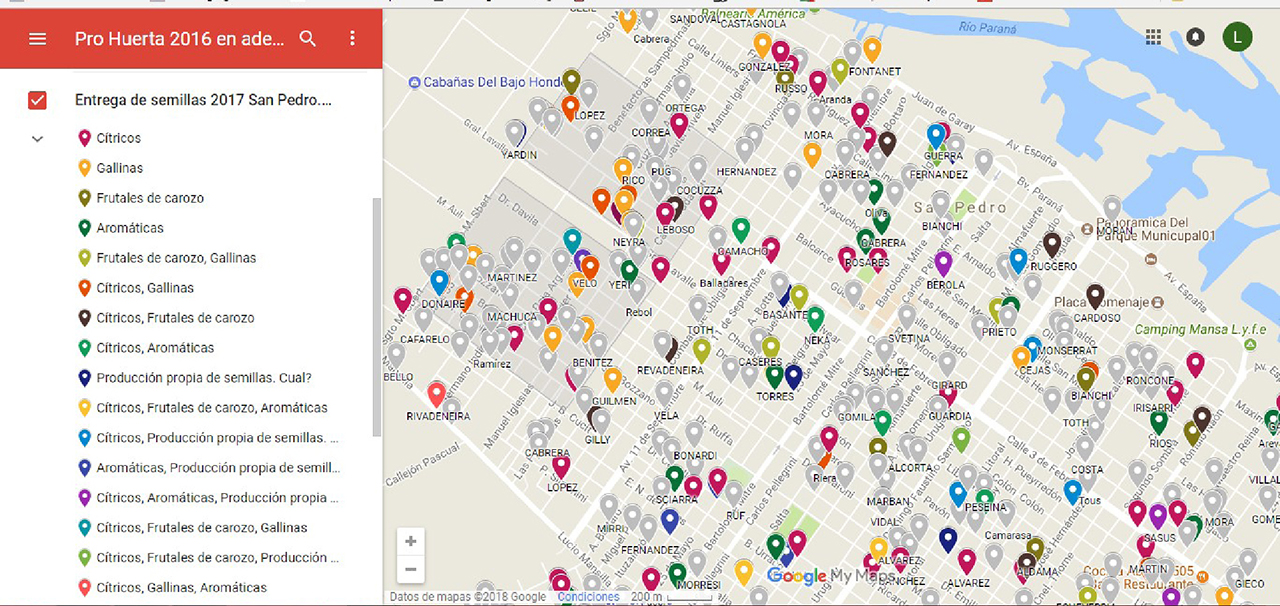This screenshot has height=606, width=1280.
Task: Click the Cabañas Del Bajo Hondo place marker
Action: pos(414,82)
